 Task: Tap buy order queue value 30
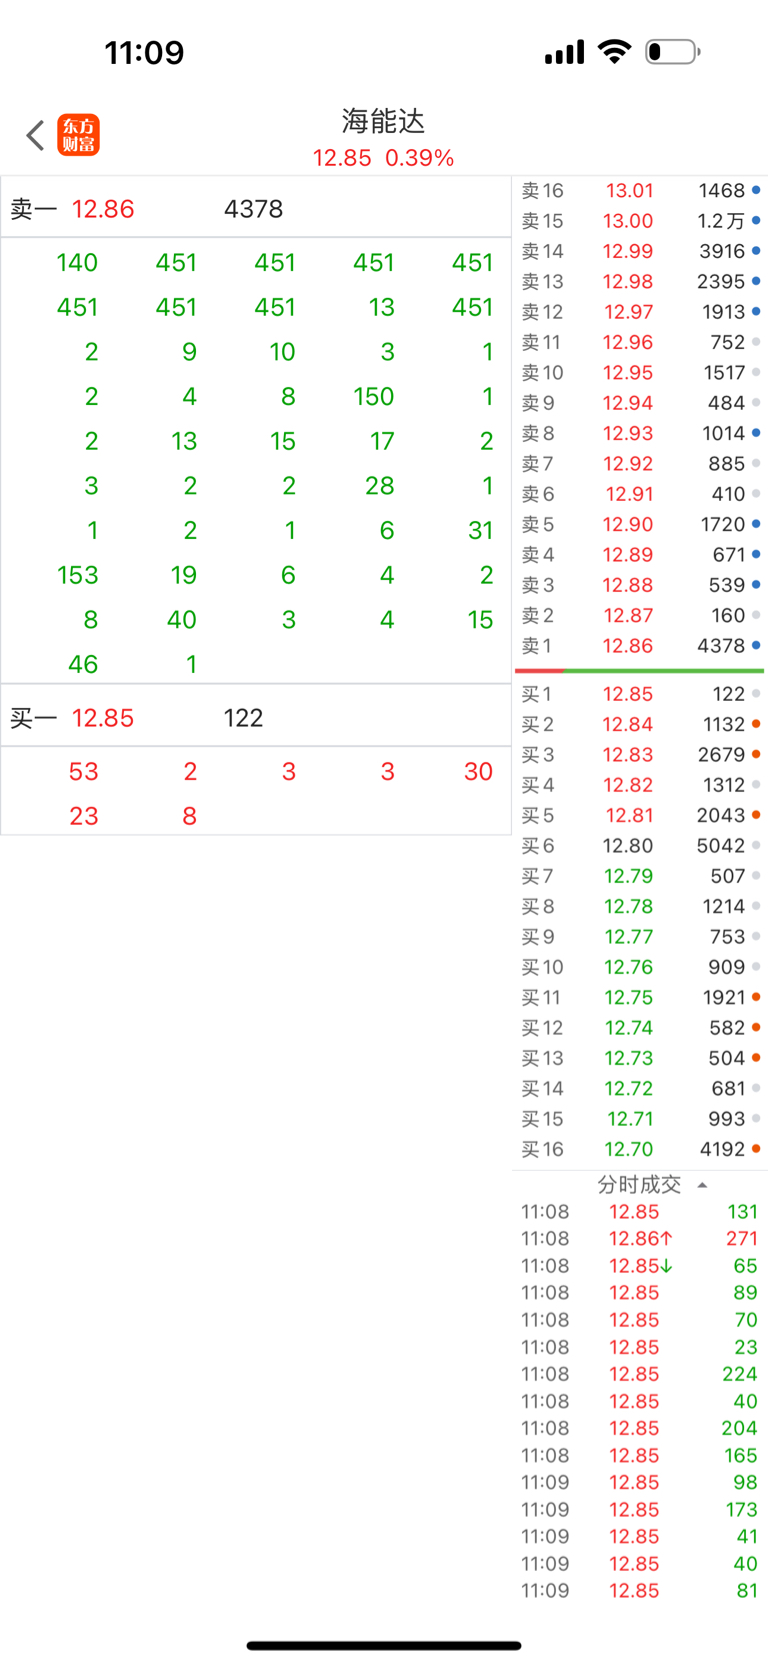pyautogui.click(x=478, y=772)
